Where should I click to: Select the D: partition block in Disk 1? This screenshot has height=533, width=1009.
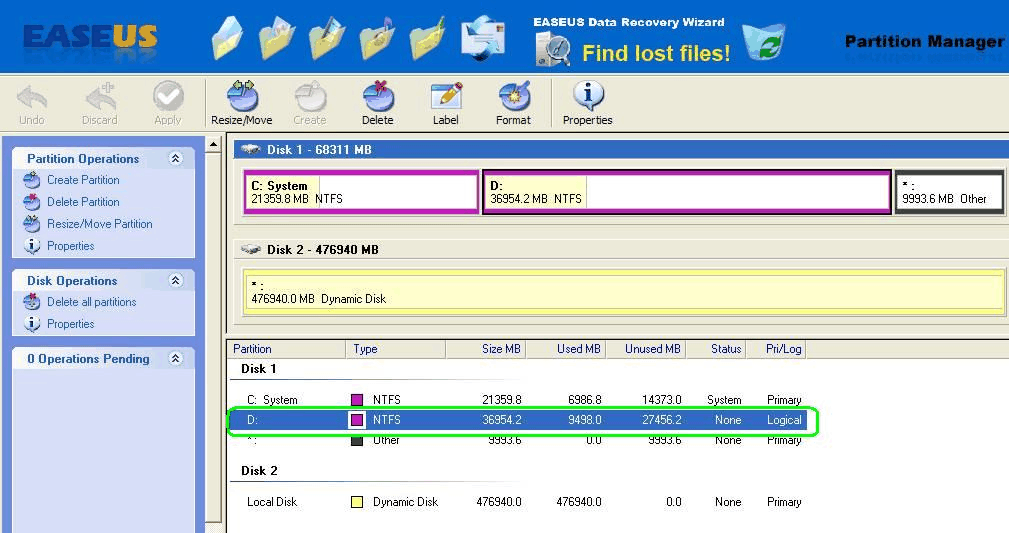coord(687,192)
